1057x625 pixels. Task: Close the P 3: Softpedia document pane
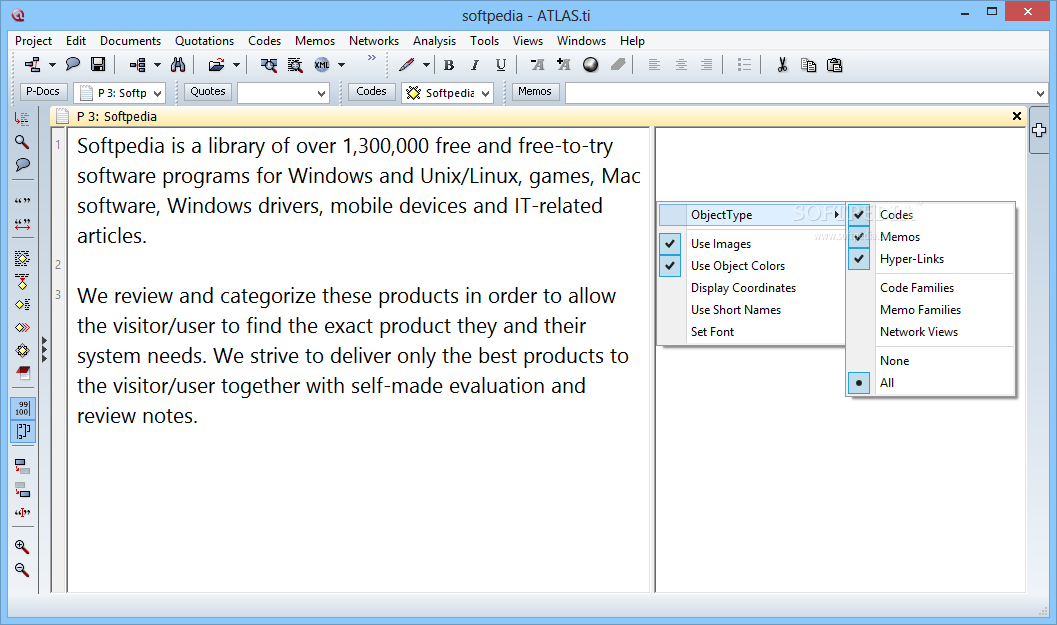coord(1017,116)
